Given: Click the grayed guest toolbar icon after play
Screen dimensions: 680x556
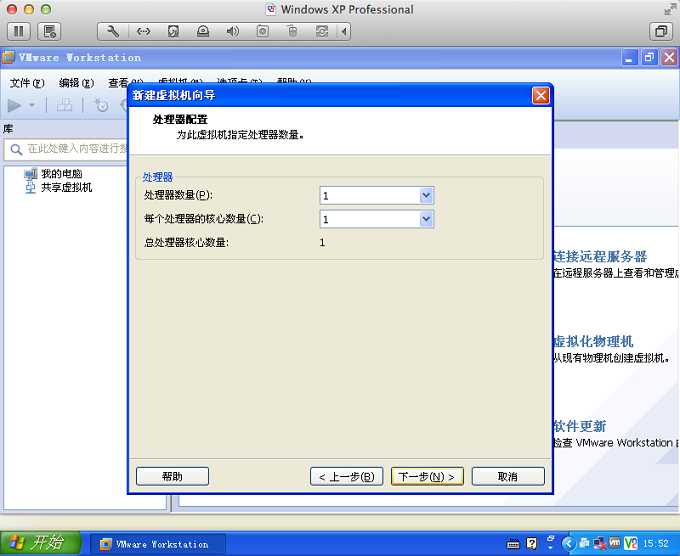Looking at the screenshot, I should tap(65, 105).
